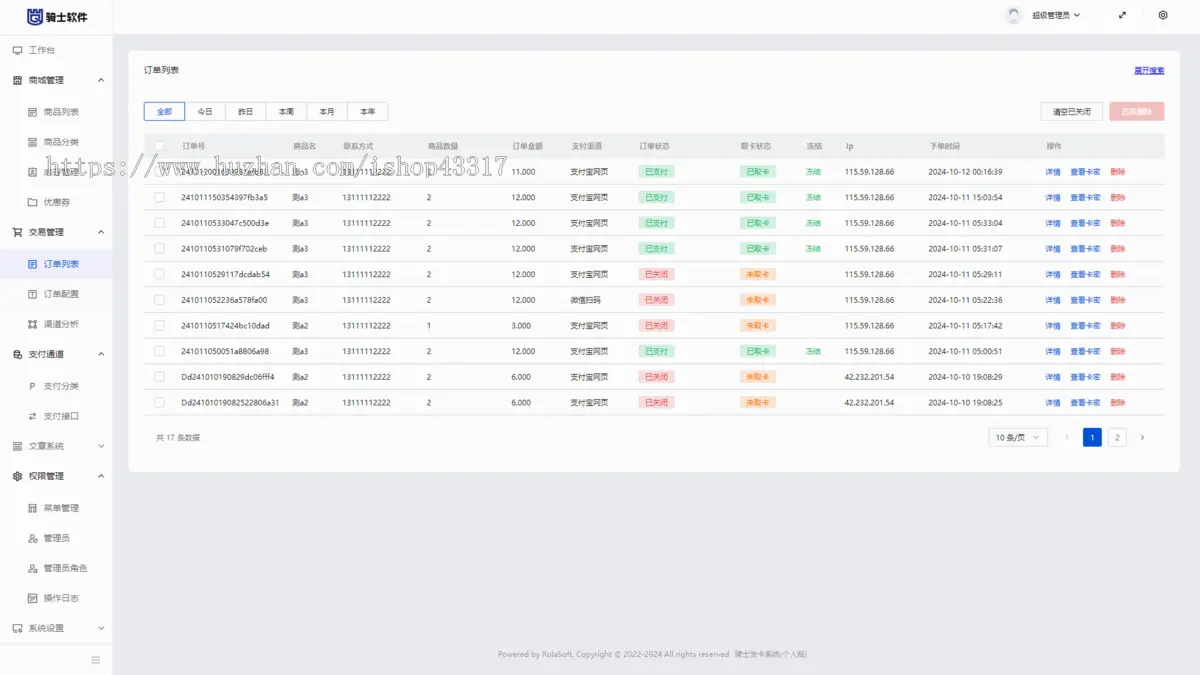Viewport: 1200px width, 675px height.
Task: Switch to the 今日 filter tab
Action: coord(205,112)
